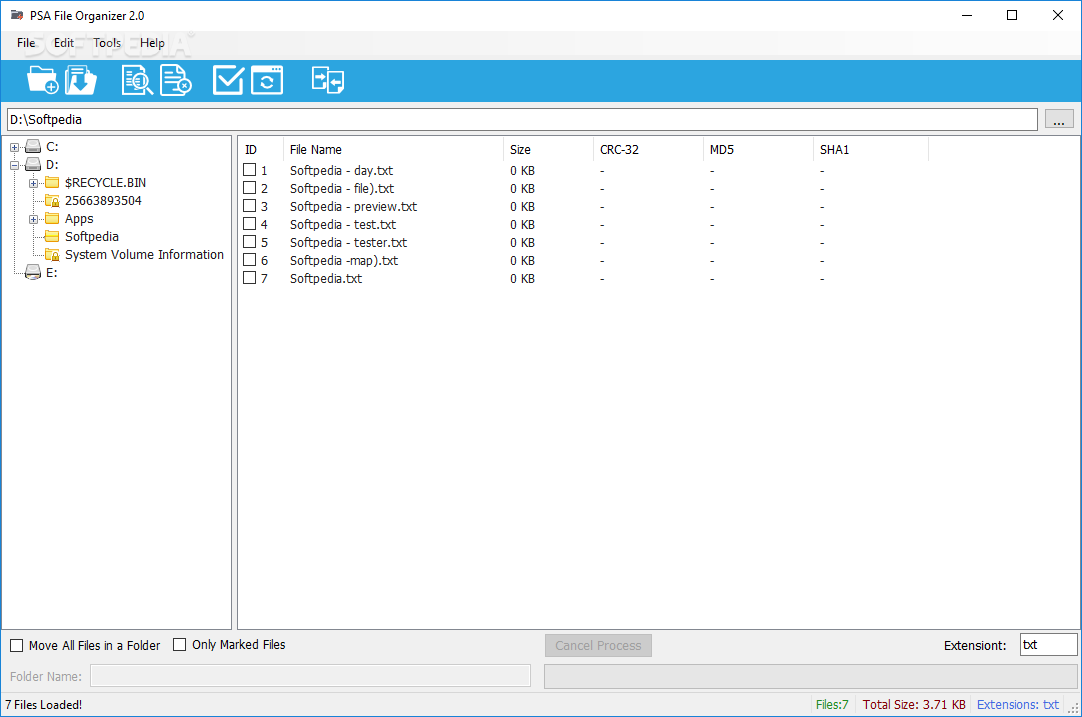Check the box for Softpedia - preview.txt
This screenshot has width=1082, height=717.
[x=250, y=206]
